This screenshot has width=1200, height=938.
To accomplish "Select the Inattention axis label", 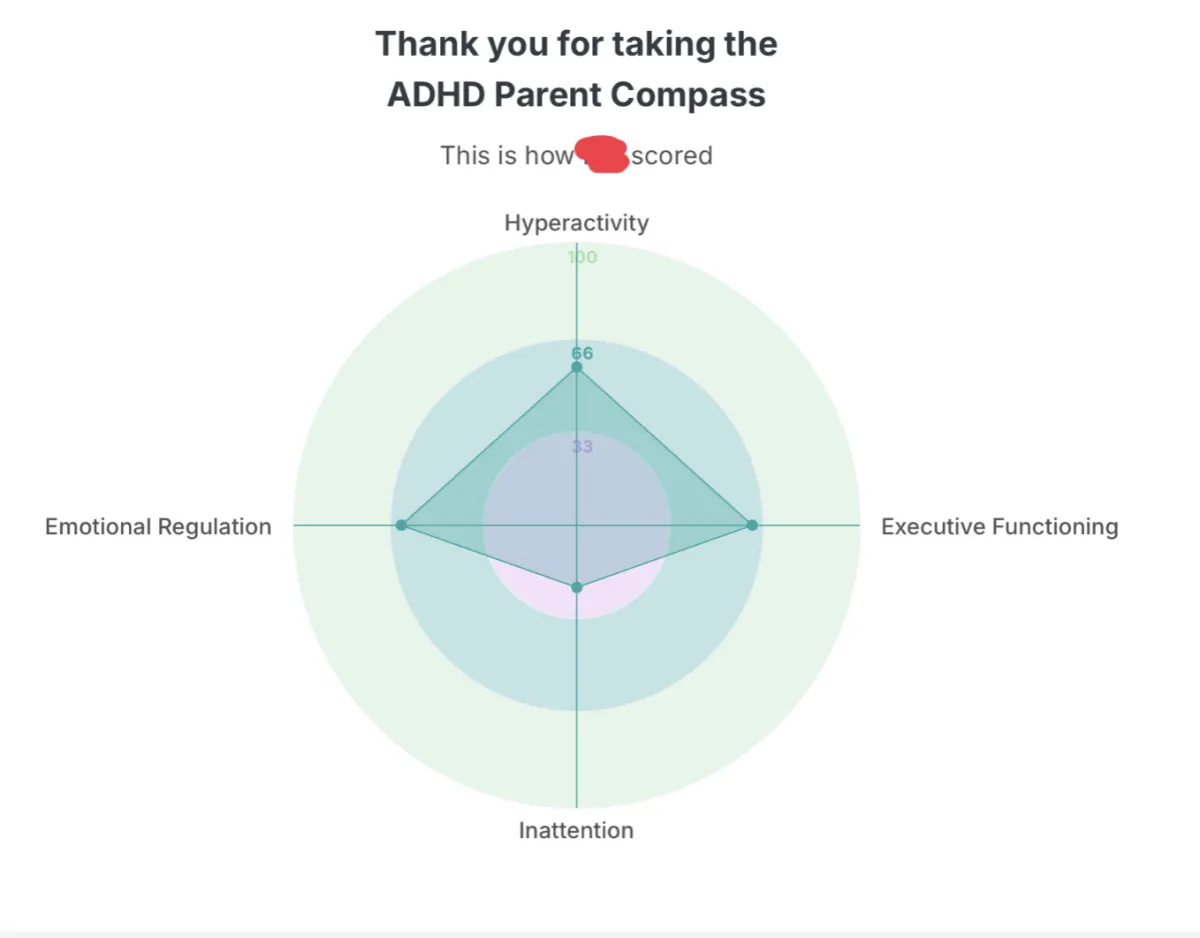I will coord(576,830).
